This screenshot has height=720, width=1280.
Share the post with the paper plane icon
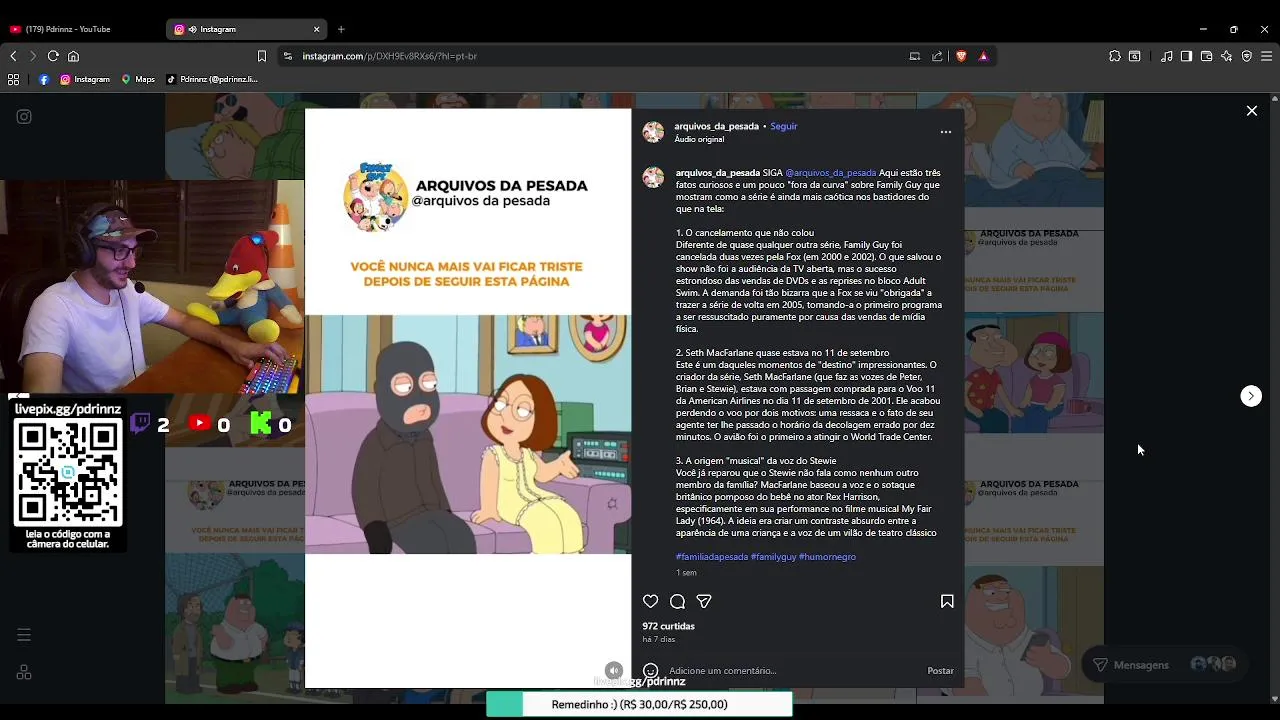704,601
